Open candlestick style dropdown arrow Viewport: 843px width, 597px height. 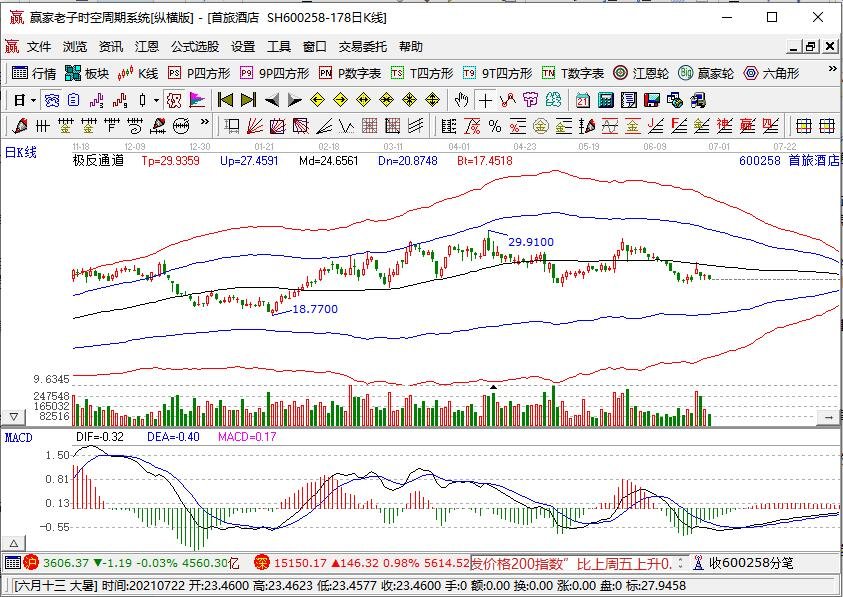pos(156,101)
